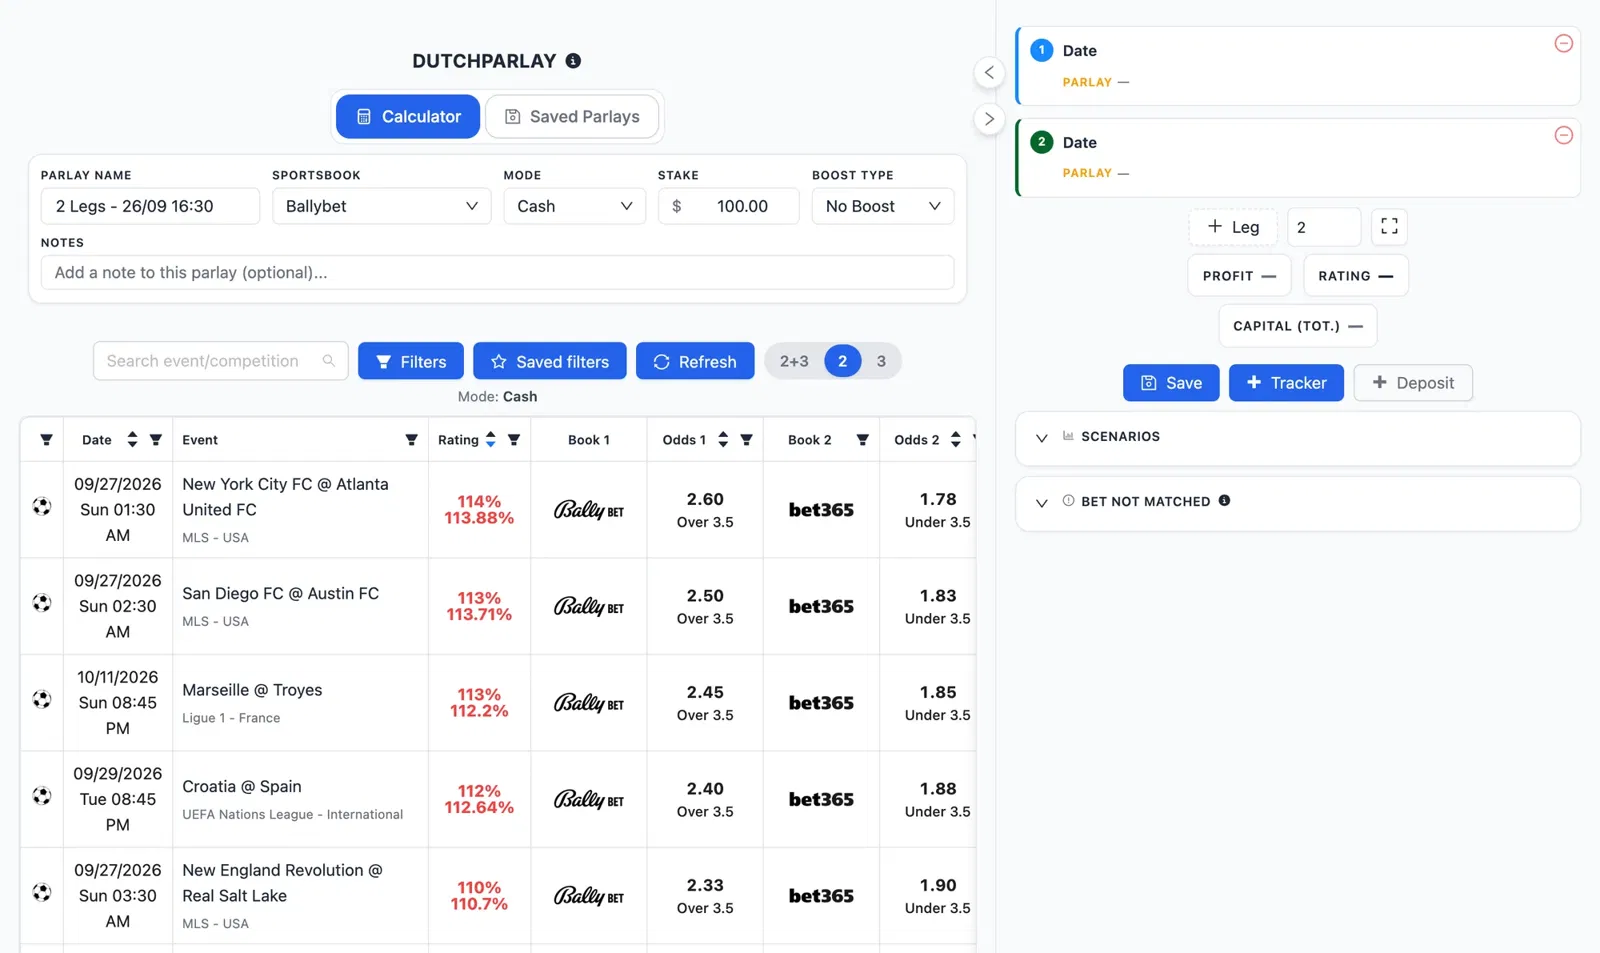The image size is (1600, 953).
Task: Click the Parlay Name input field
Action: point(150,206)
